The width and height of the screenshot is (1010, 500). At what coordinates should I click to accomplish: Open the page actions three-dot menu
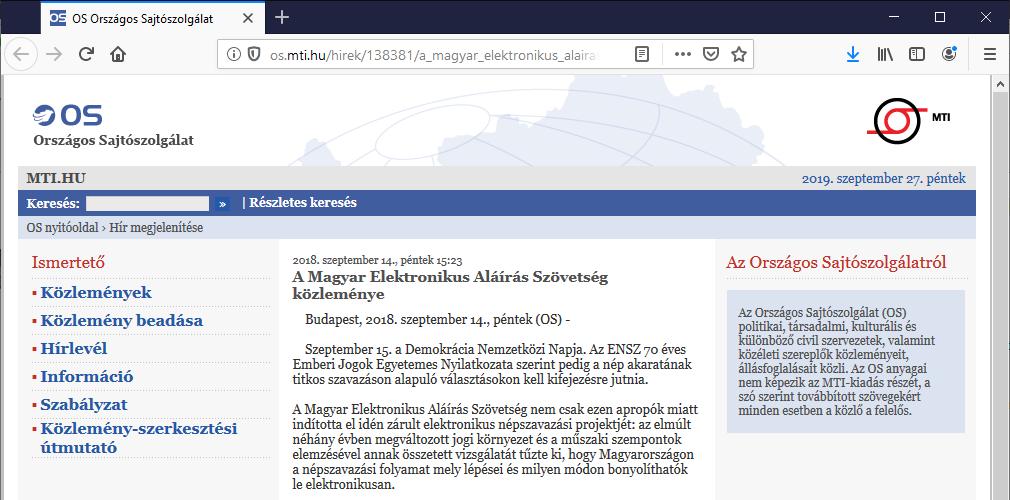point(682,54)
